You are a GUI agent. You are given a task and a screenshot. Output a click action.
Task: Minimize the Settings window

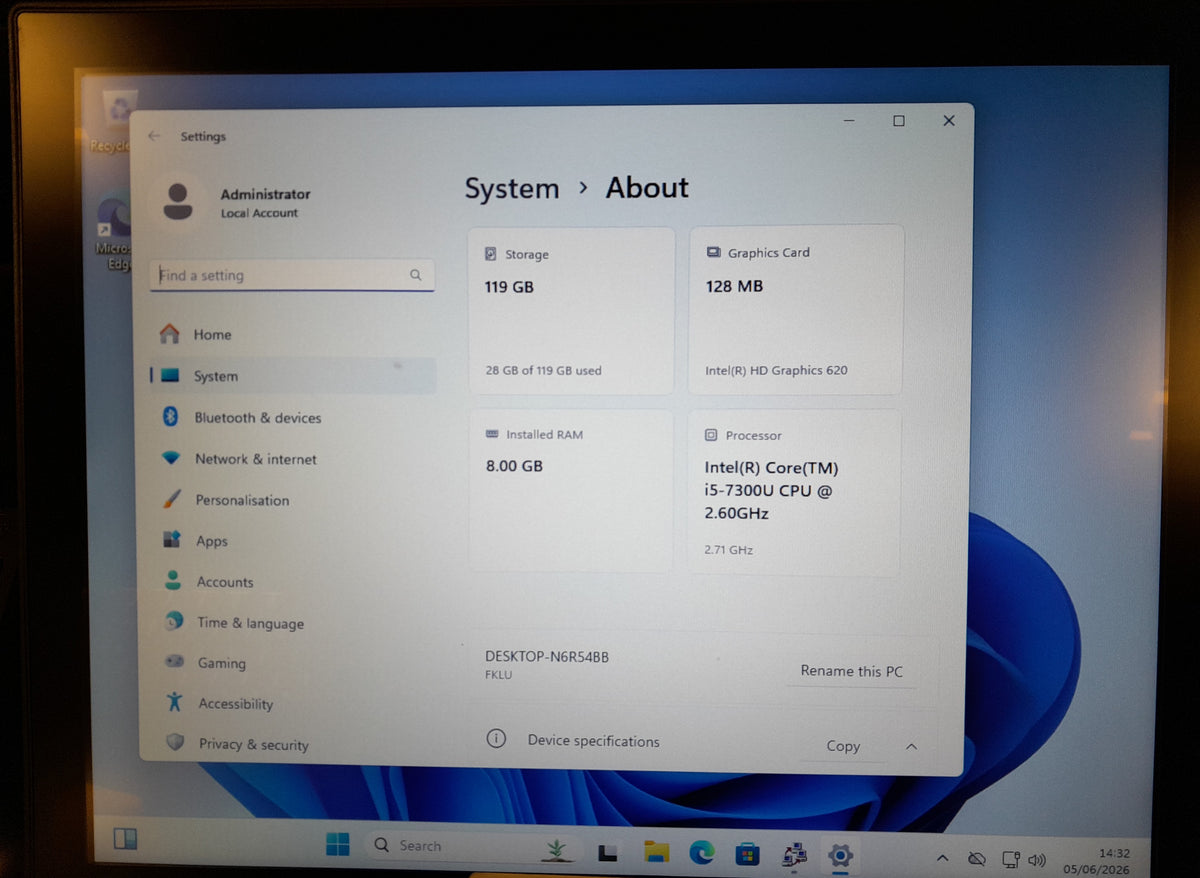pyautogui.click(x=849, y=121)
